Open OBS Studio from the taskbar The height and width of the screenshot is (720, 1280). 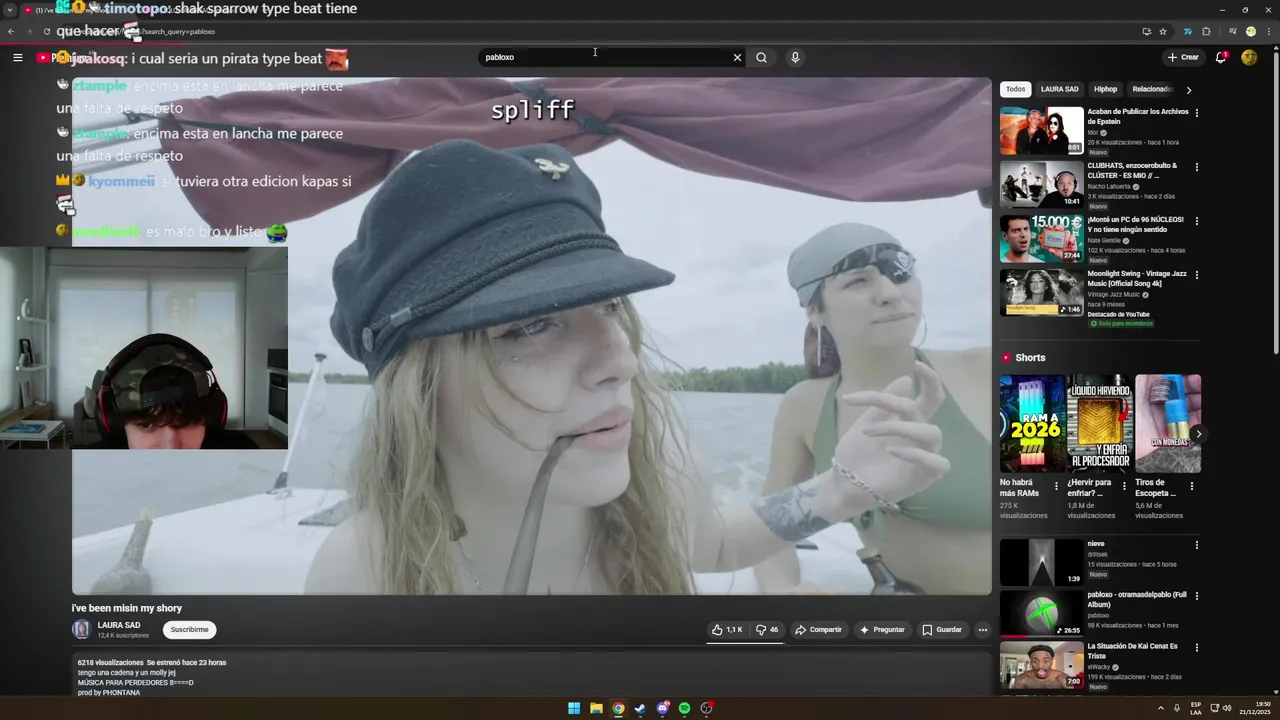click(707, 708)
